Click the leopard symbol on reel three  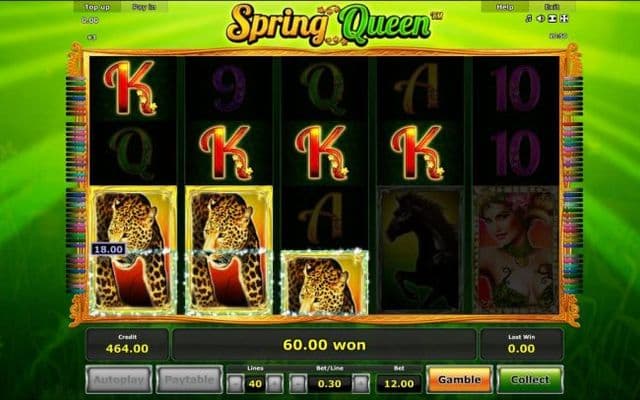pos(324,282)
